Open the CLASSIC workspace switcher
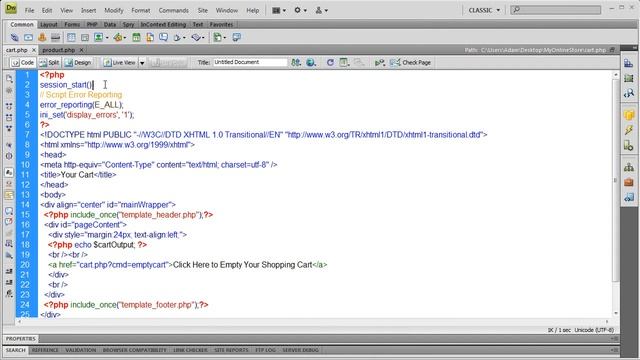640x360 pixels. pyautogui.click(x=484, y=10)
